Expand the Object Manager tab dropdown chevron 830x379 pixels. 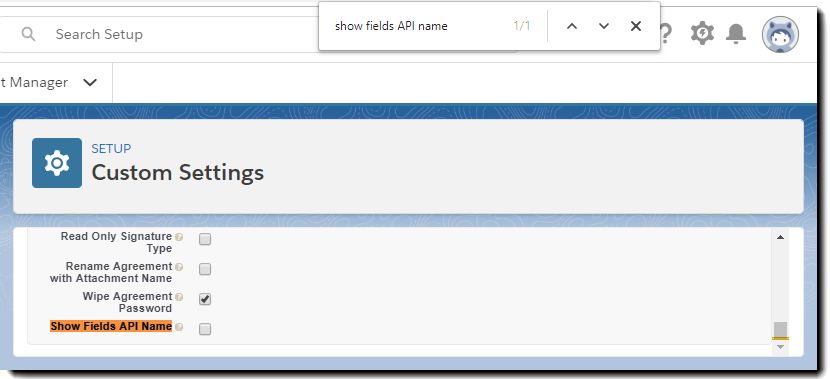tap(90, 83)
